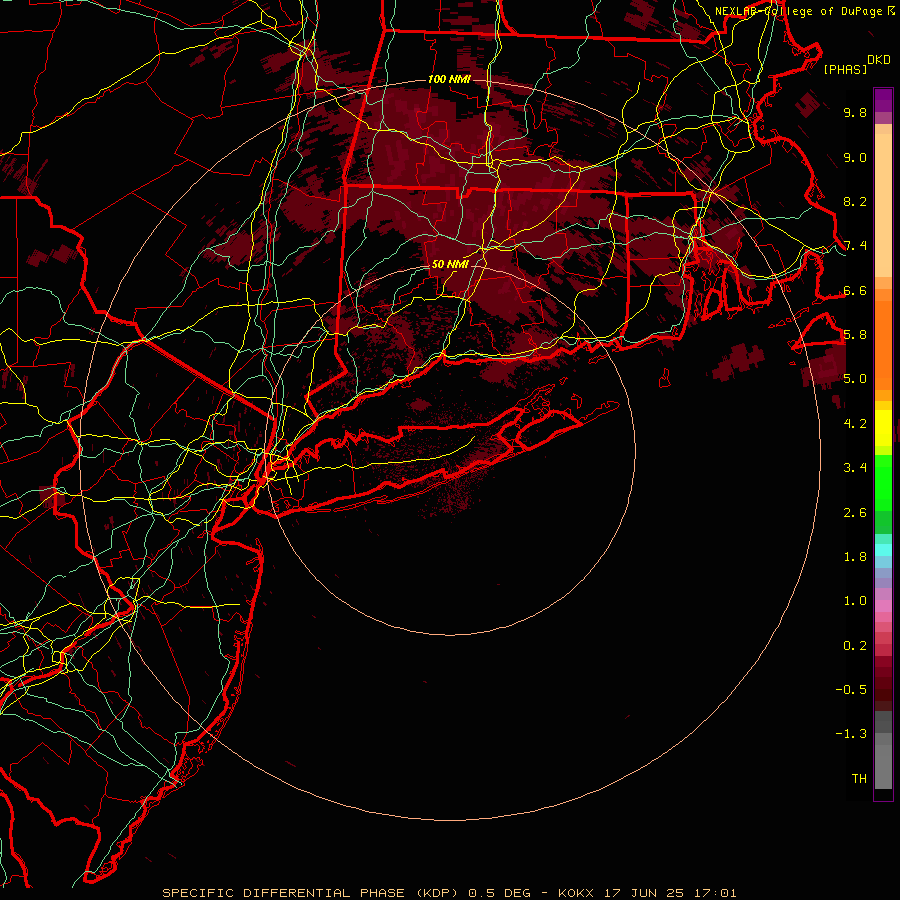Click the 0.2 color scale value
The image size is (900, 900).
855,646
